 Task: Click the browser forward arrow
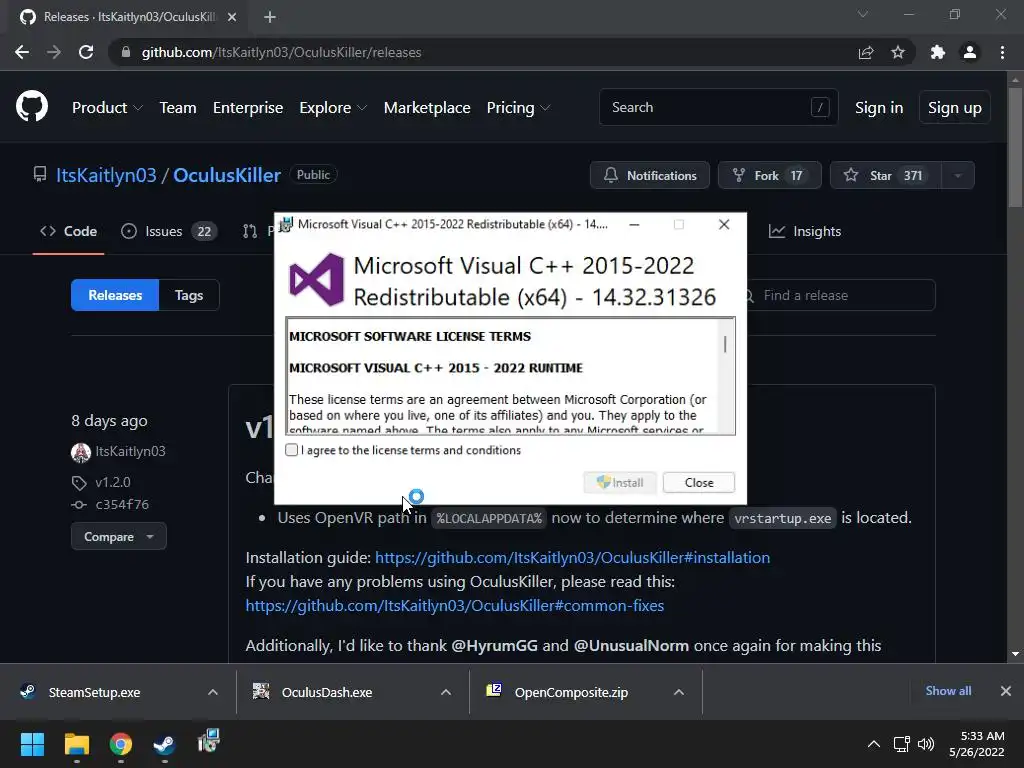coord(54,52)
